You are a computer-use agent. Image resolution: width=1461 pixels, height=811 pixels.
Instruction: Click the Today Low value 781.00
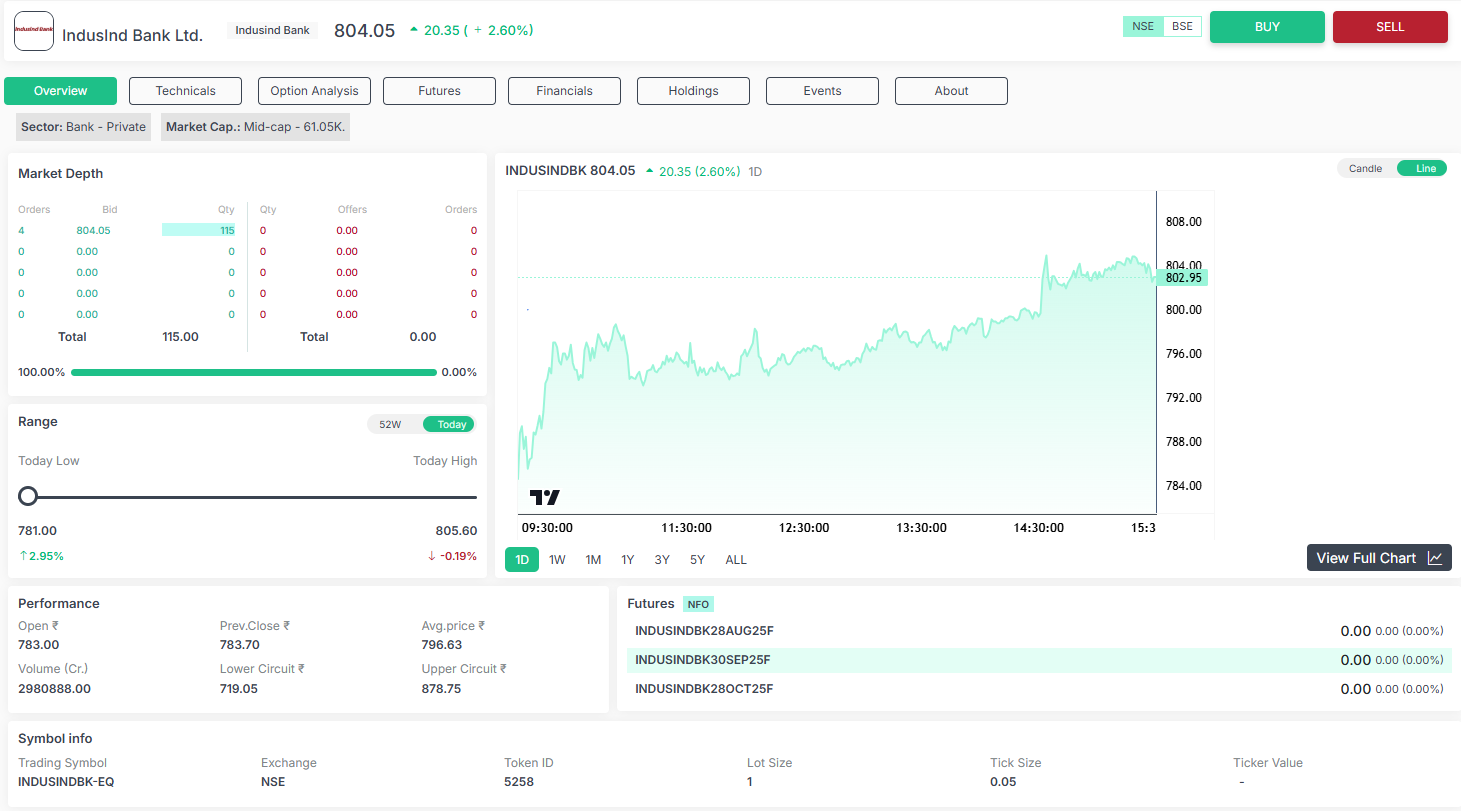(x=38, y=531)
